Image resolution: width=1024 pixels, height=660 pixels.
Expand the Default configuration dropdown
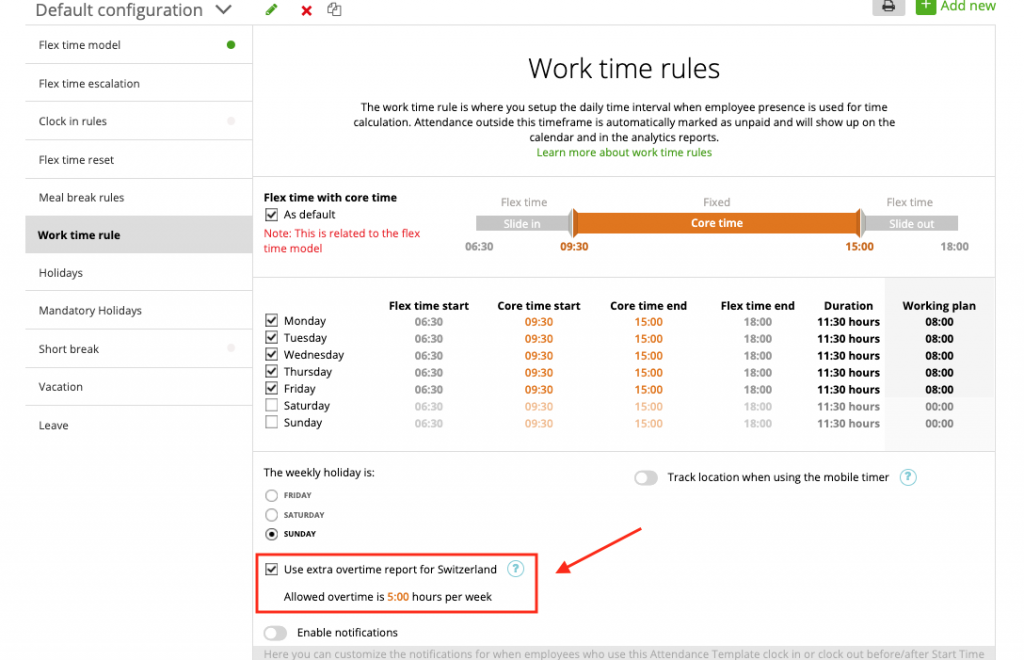[x=223, y=10]
